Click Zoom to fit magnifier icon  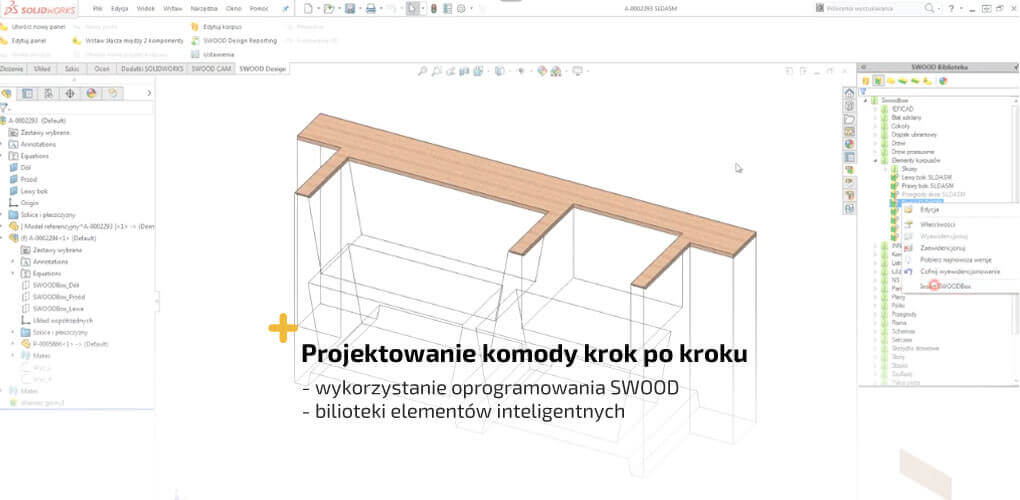(x=423, y=71)
